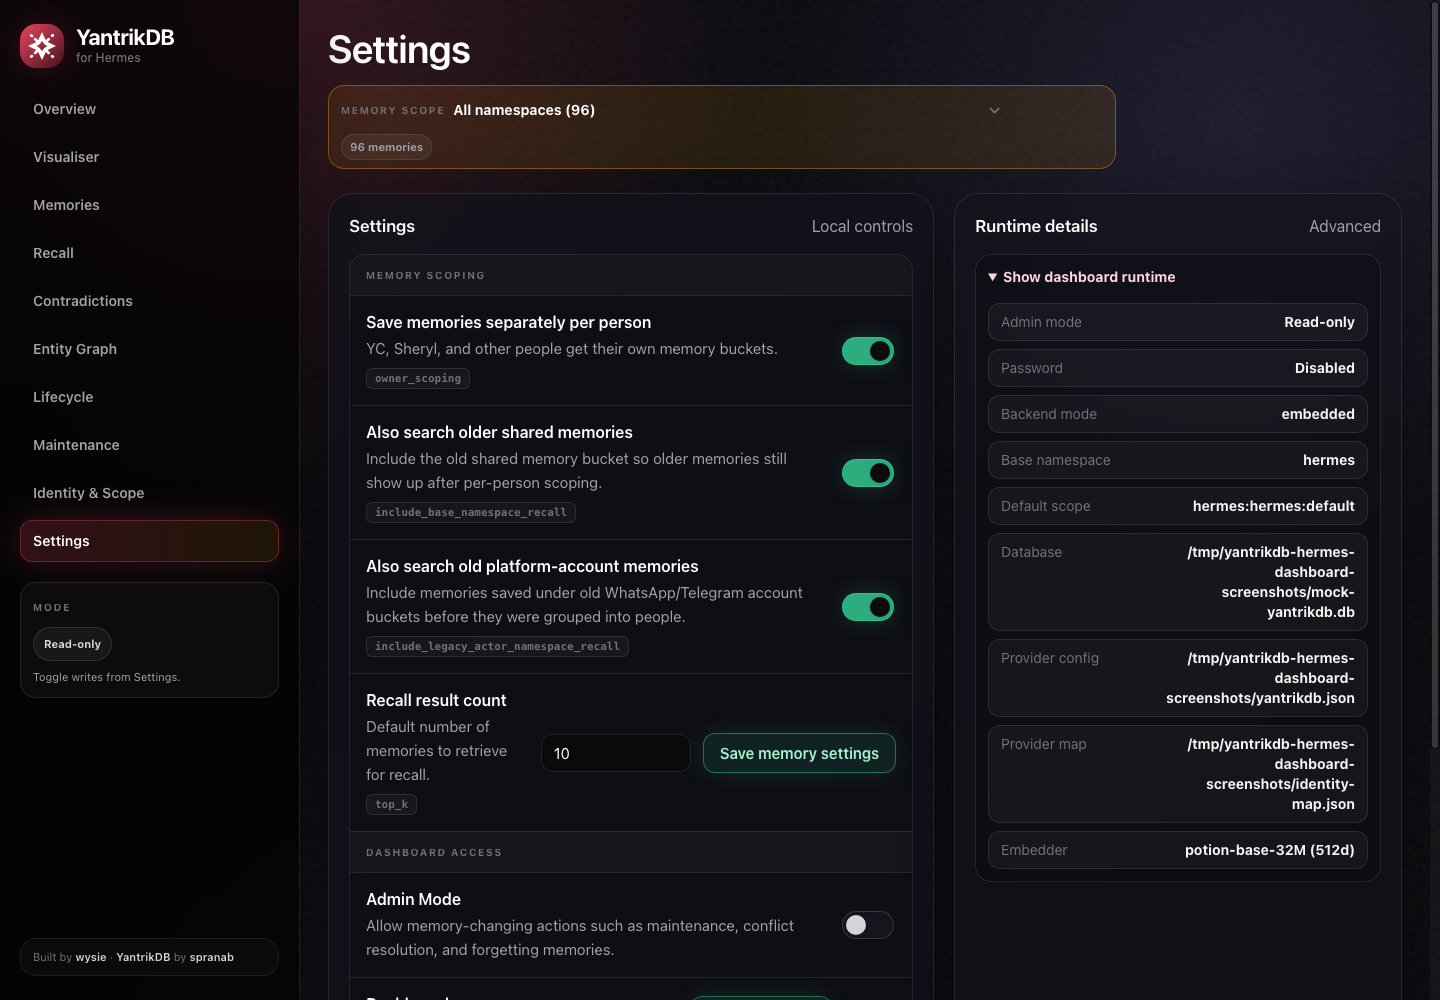Open the spranab link in footer

click(212, 957)
